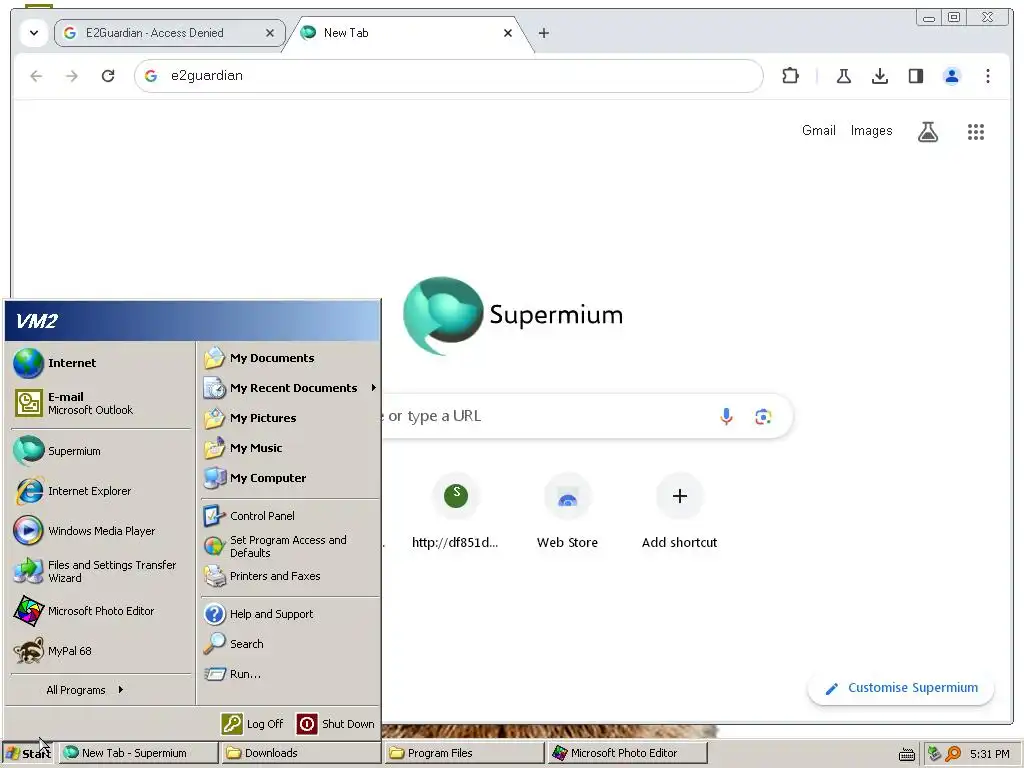Close the New Tab tab
This screenshot has height=768, width=1024.
click(507, 33)
